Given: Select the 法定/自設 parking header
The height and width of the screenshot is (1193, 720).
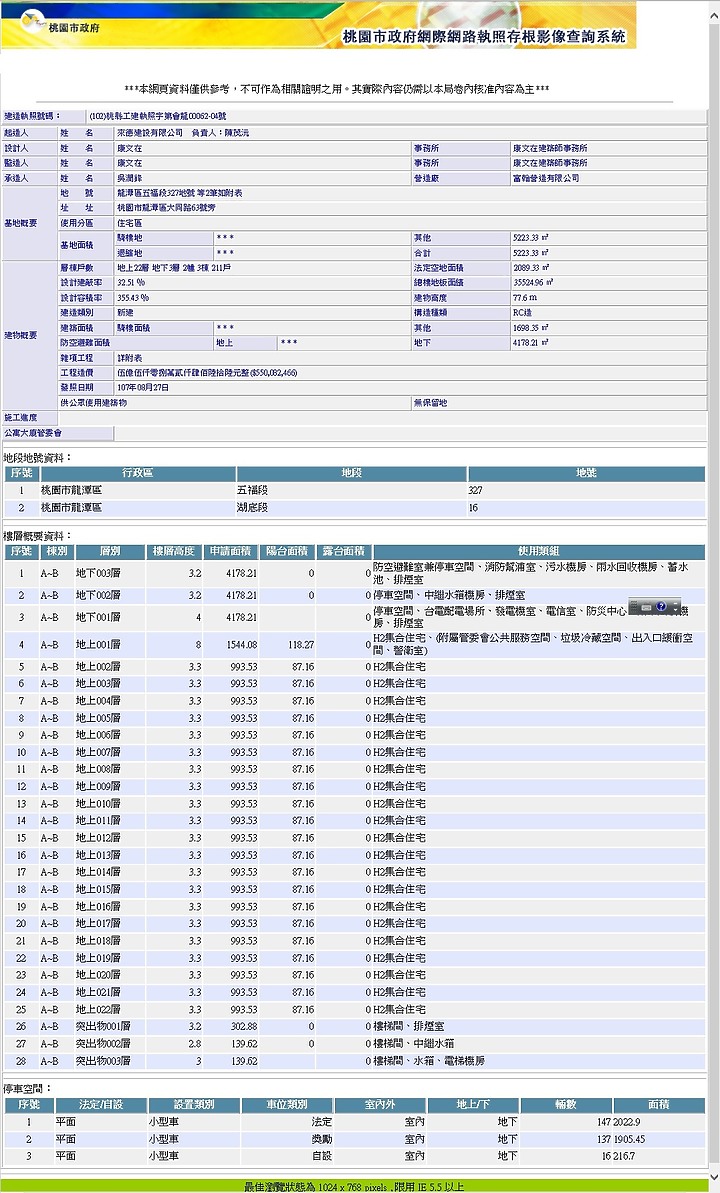Looking at the screenshot, I should pyautogui.click(x=100, y=1105).
